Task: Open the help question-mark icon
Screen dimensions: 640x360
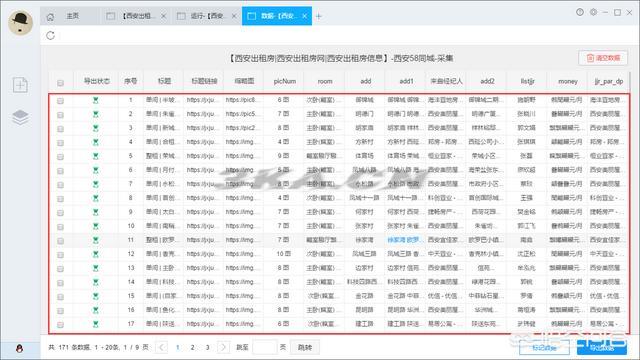Action: coord(580,12)
